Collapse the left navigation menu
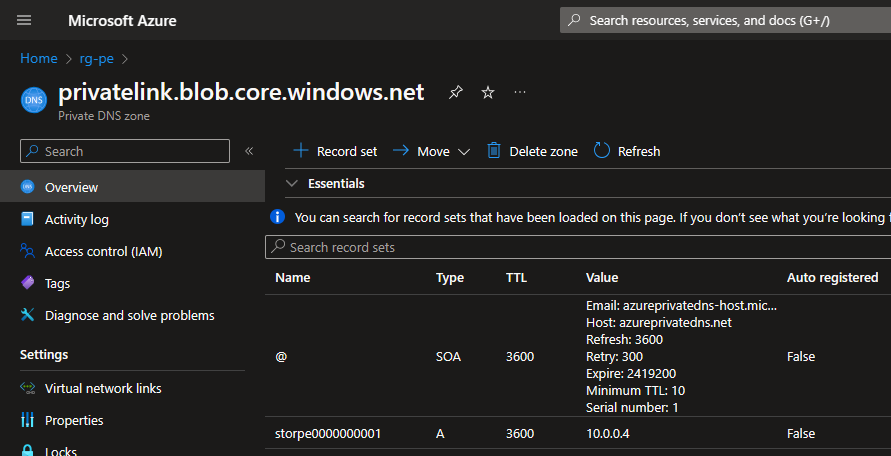 (248, 151)
